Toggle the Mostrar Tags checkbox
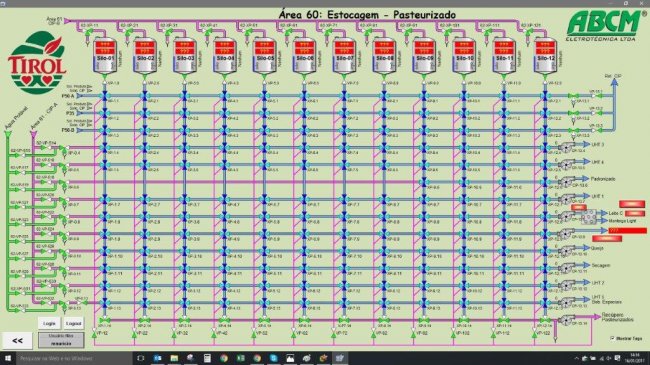 click(x=612, y=338)
